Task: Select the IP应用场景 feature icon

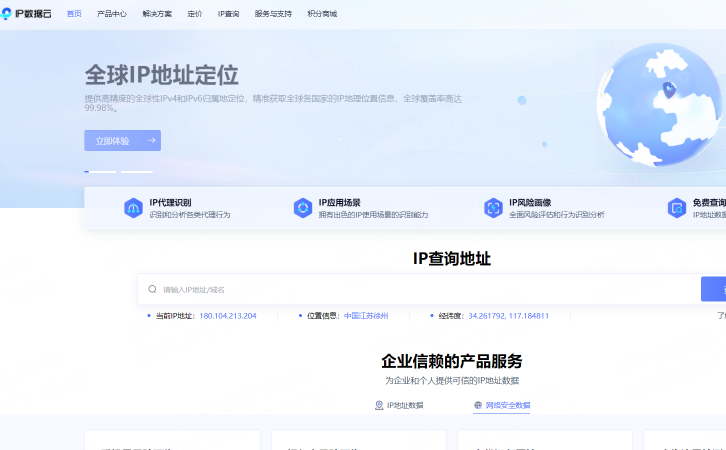Action: [303, 208]
